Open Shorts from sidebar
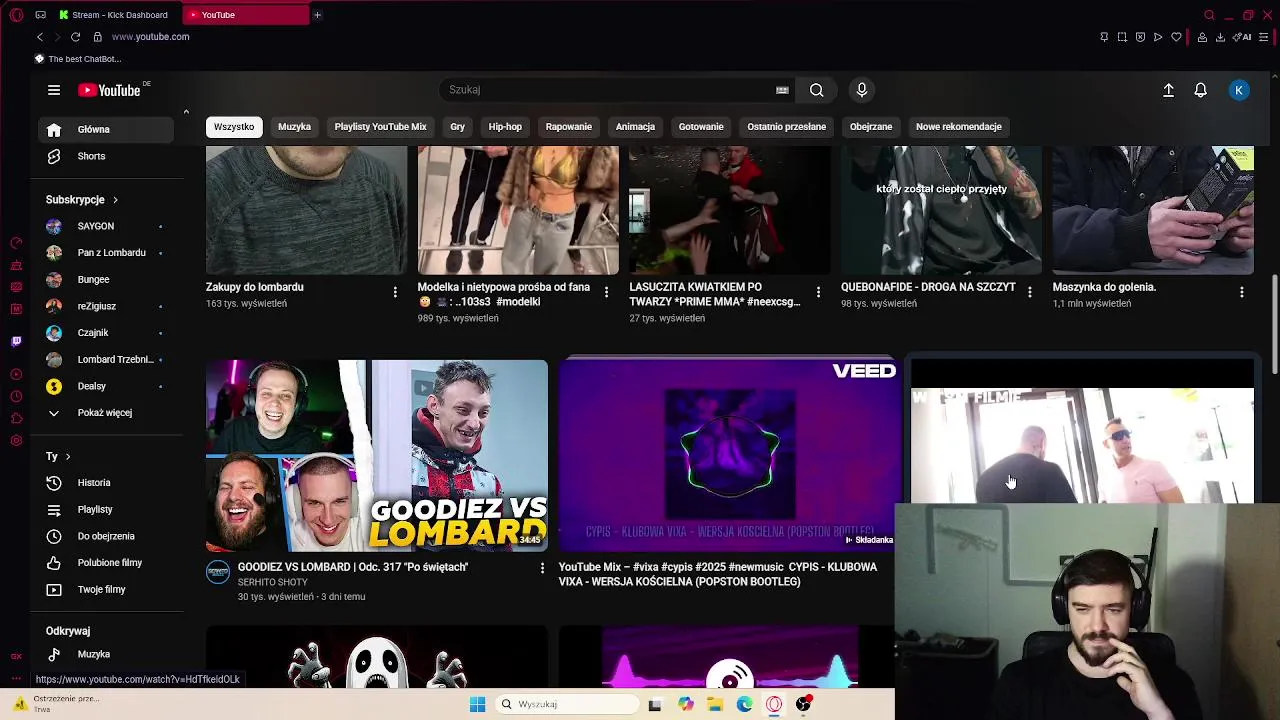This screenshot has height=720, width=1280. 107,156
